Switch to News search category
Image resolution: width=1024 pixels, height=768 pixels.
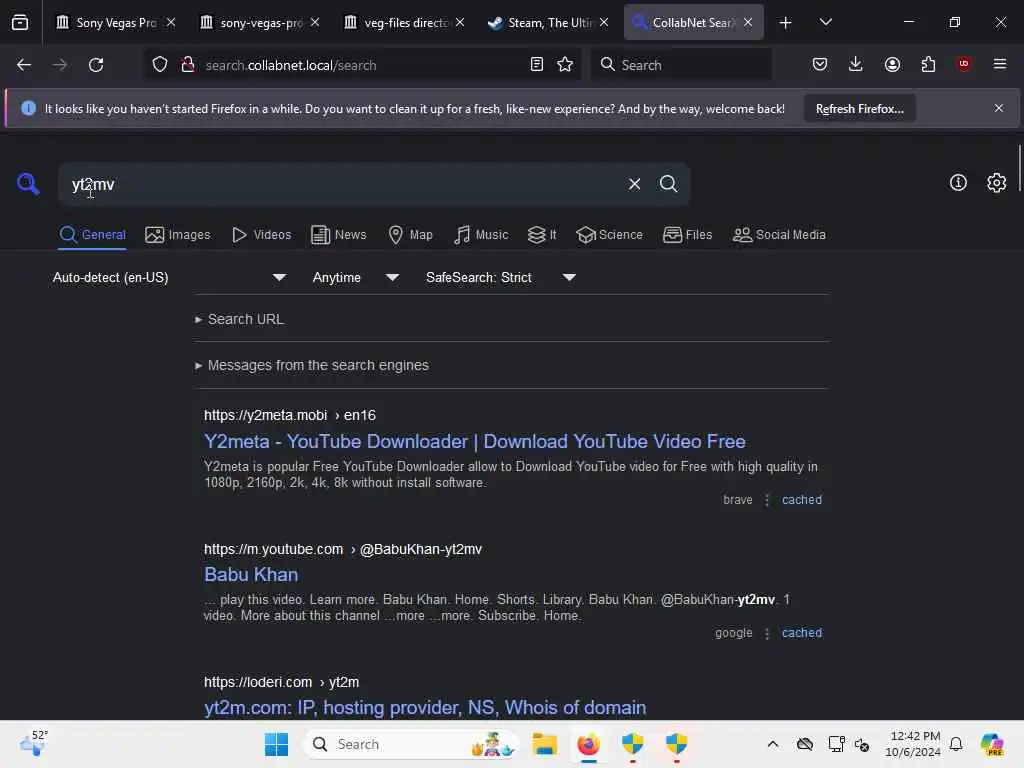click(x=338, y=234)
